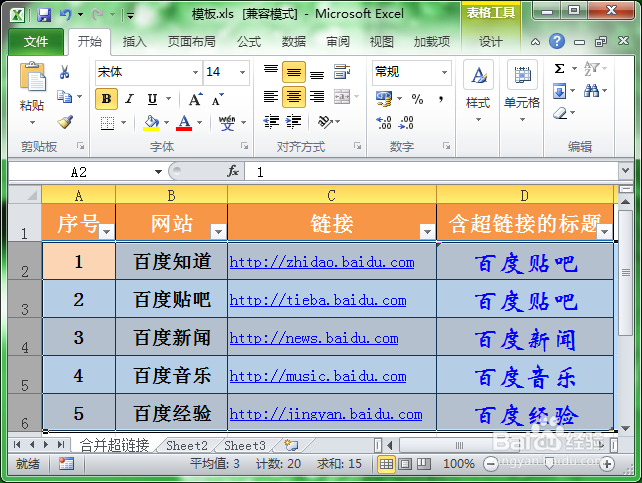Toggle Wrap Text
This screenshot has width=642, height=483.
pos(342,71)
